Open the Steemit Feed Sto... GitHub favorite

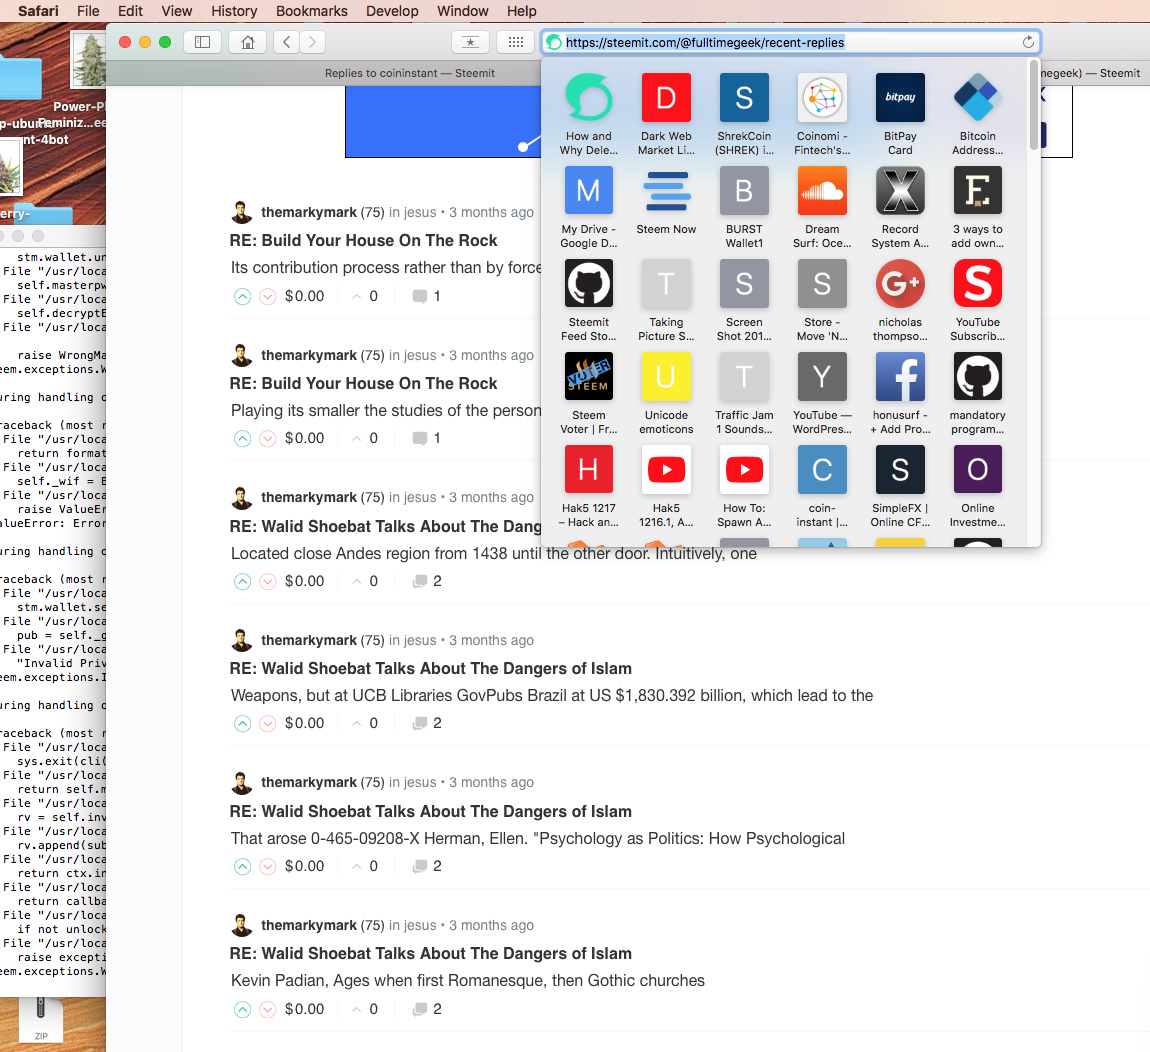click(x=588, y=300)
